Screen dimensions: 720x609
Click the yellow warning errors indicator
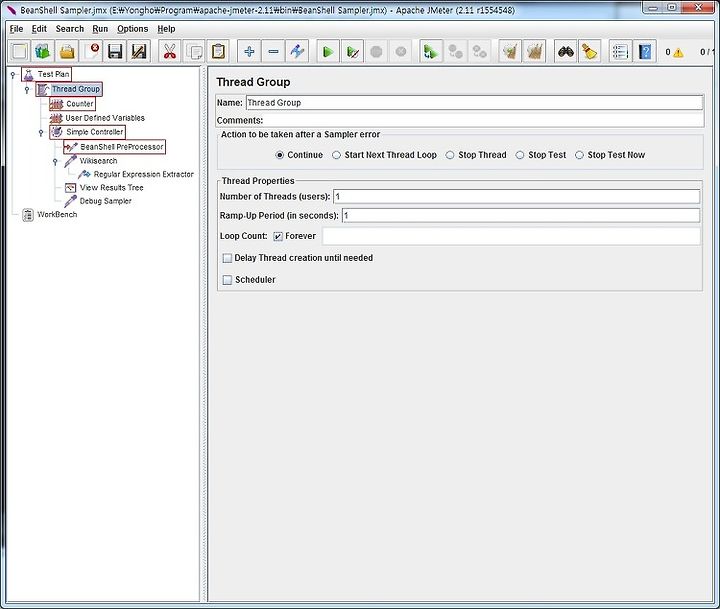pyautogui.click(x=678, y=52)
